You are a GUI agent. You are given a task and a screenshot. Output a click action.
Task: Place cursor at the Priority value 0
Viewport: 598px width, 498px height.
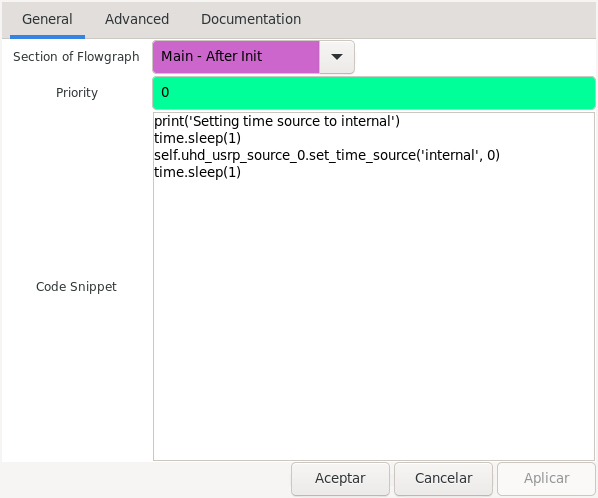[x=165, y=92]
